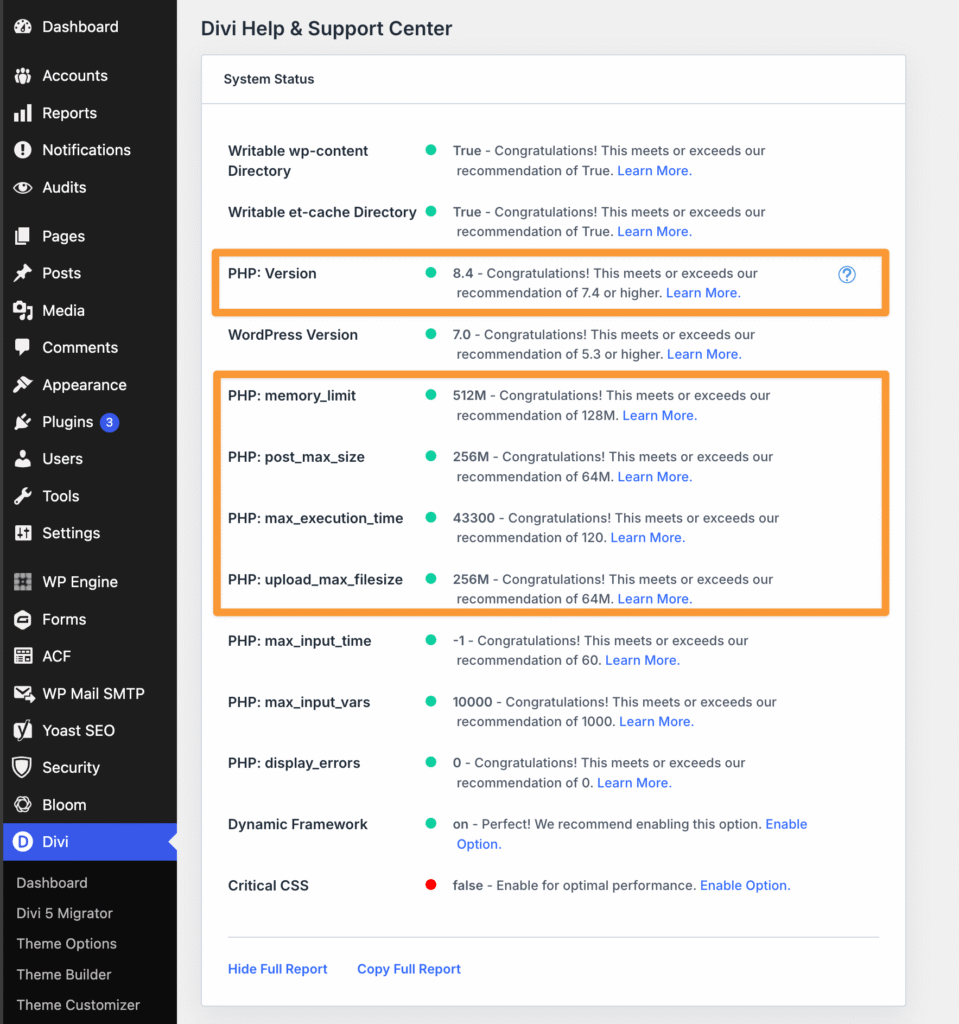The height and width of the screenshot is (1024, 959).
Task: Click the Tools wrench icon
Action: pos(23,496)
